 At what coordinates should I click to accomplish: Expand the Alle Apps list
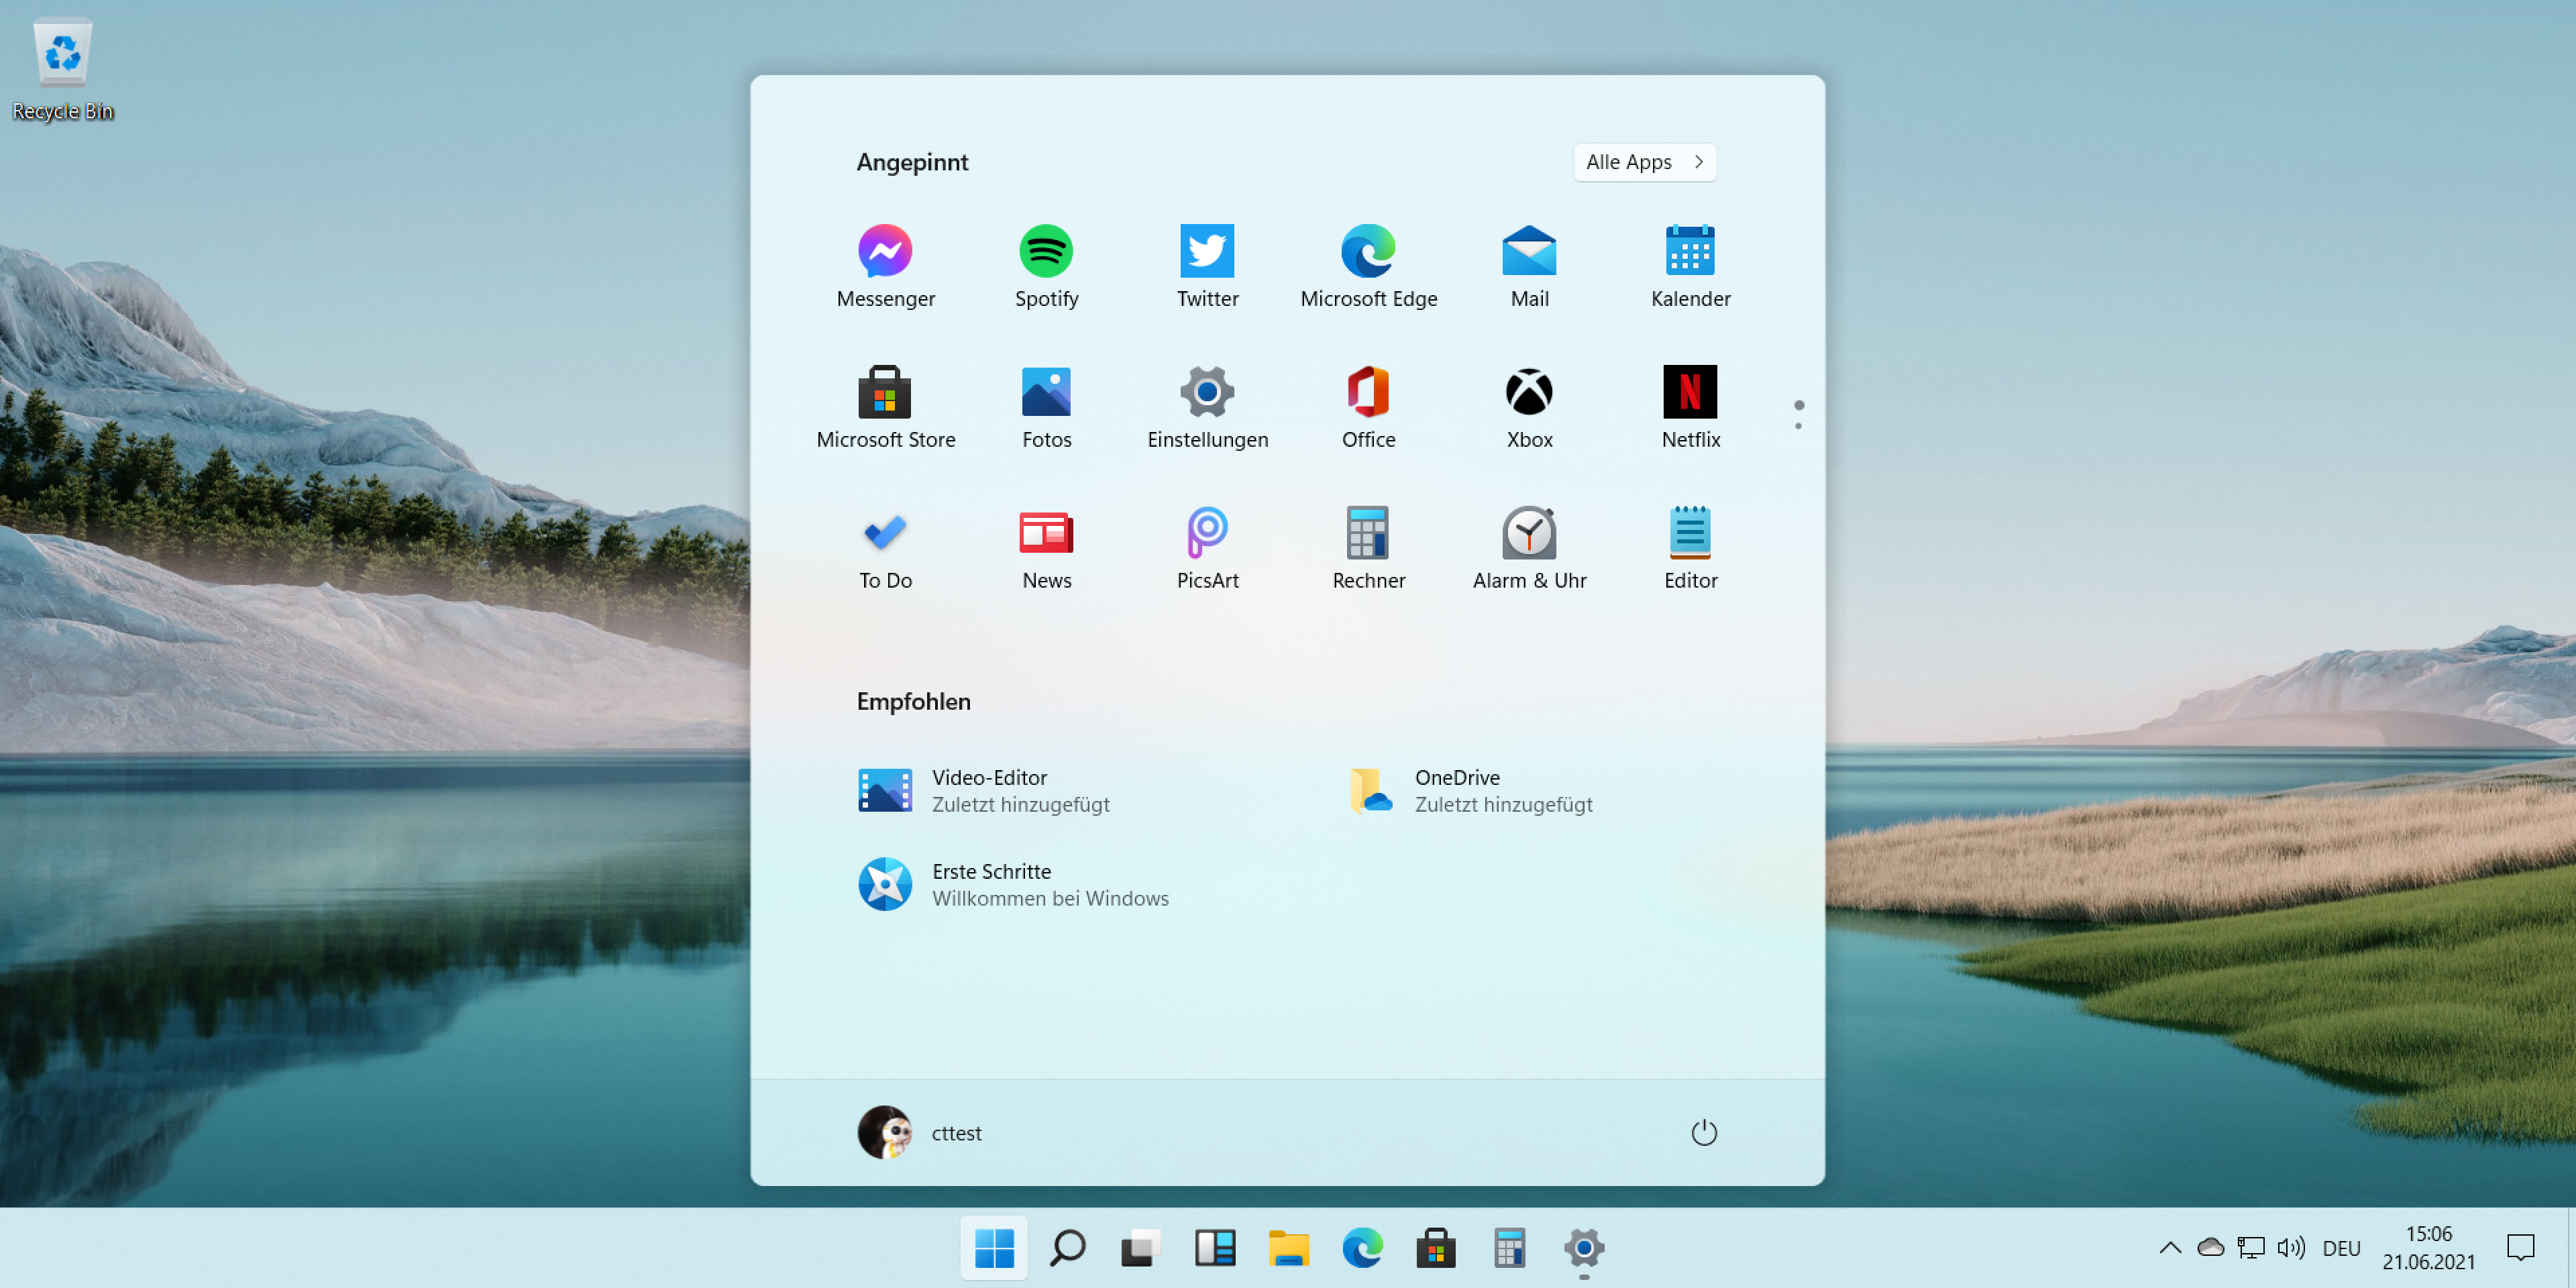(1644, 162)
